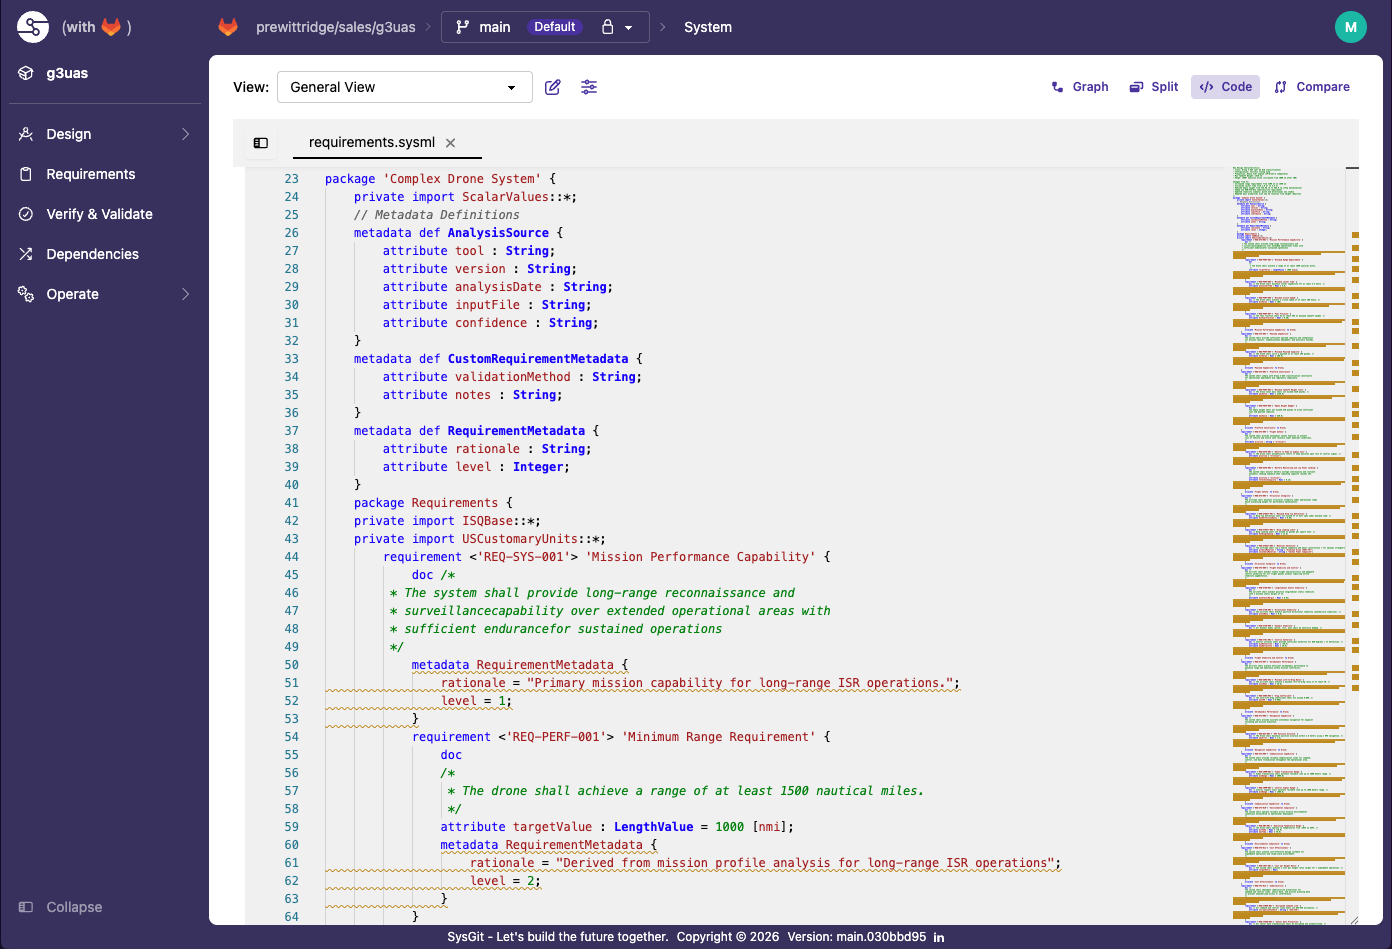Expand the branch lock caret menu

[x=628, y=27]
